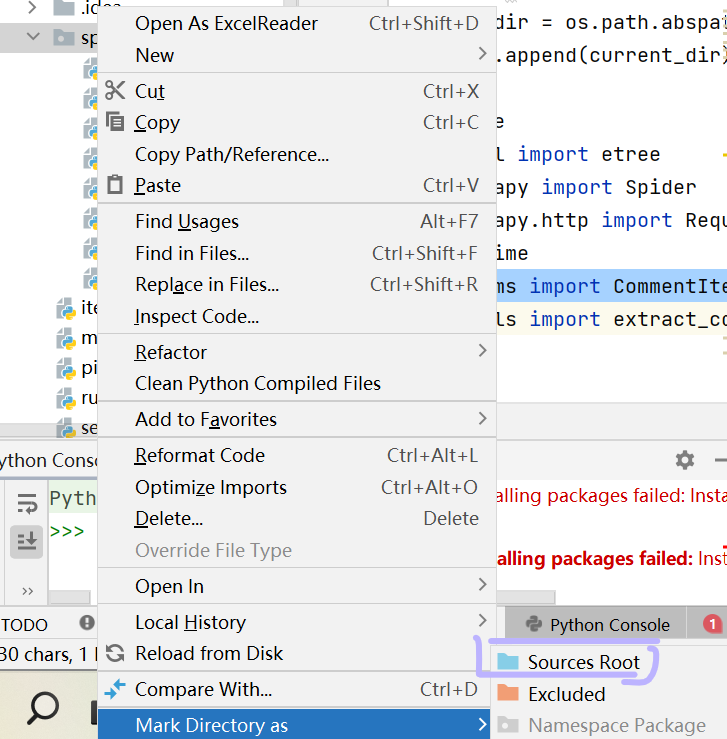
Task: Choose Open As ExcelReader
Action: [297, 23]
